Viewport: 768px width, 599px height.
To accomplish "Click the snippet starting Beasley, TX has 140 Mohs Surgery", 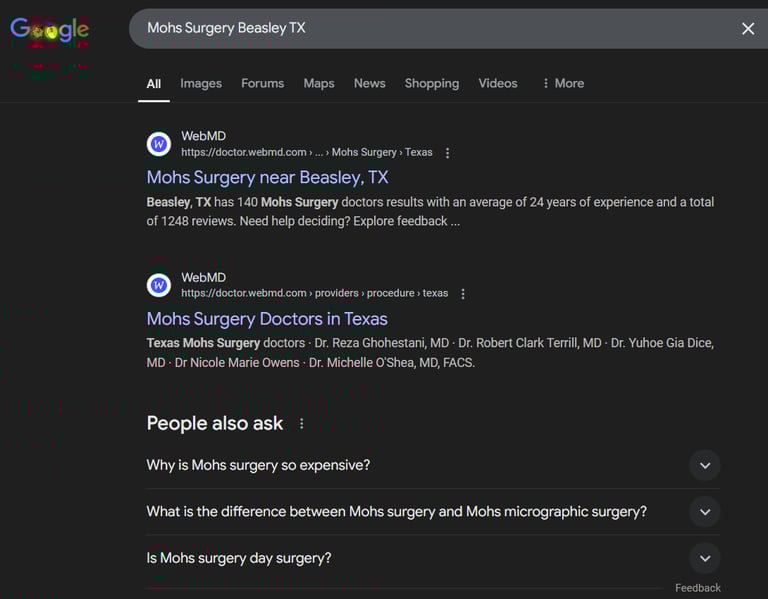I will click(x=430, y=212).
